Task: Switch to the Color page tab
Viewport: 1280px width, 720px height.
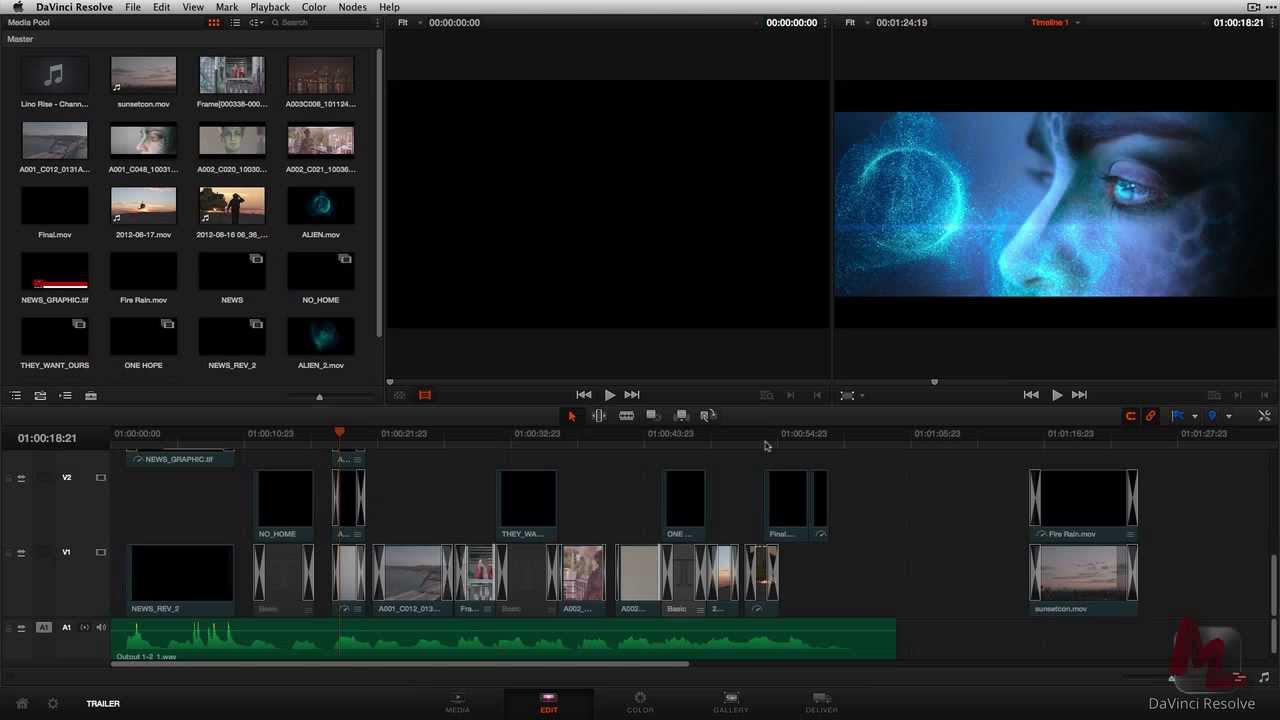Action: click(x=640, y=702)
